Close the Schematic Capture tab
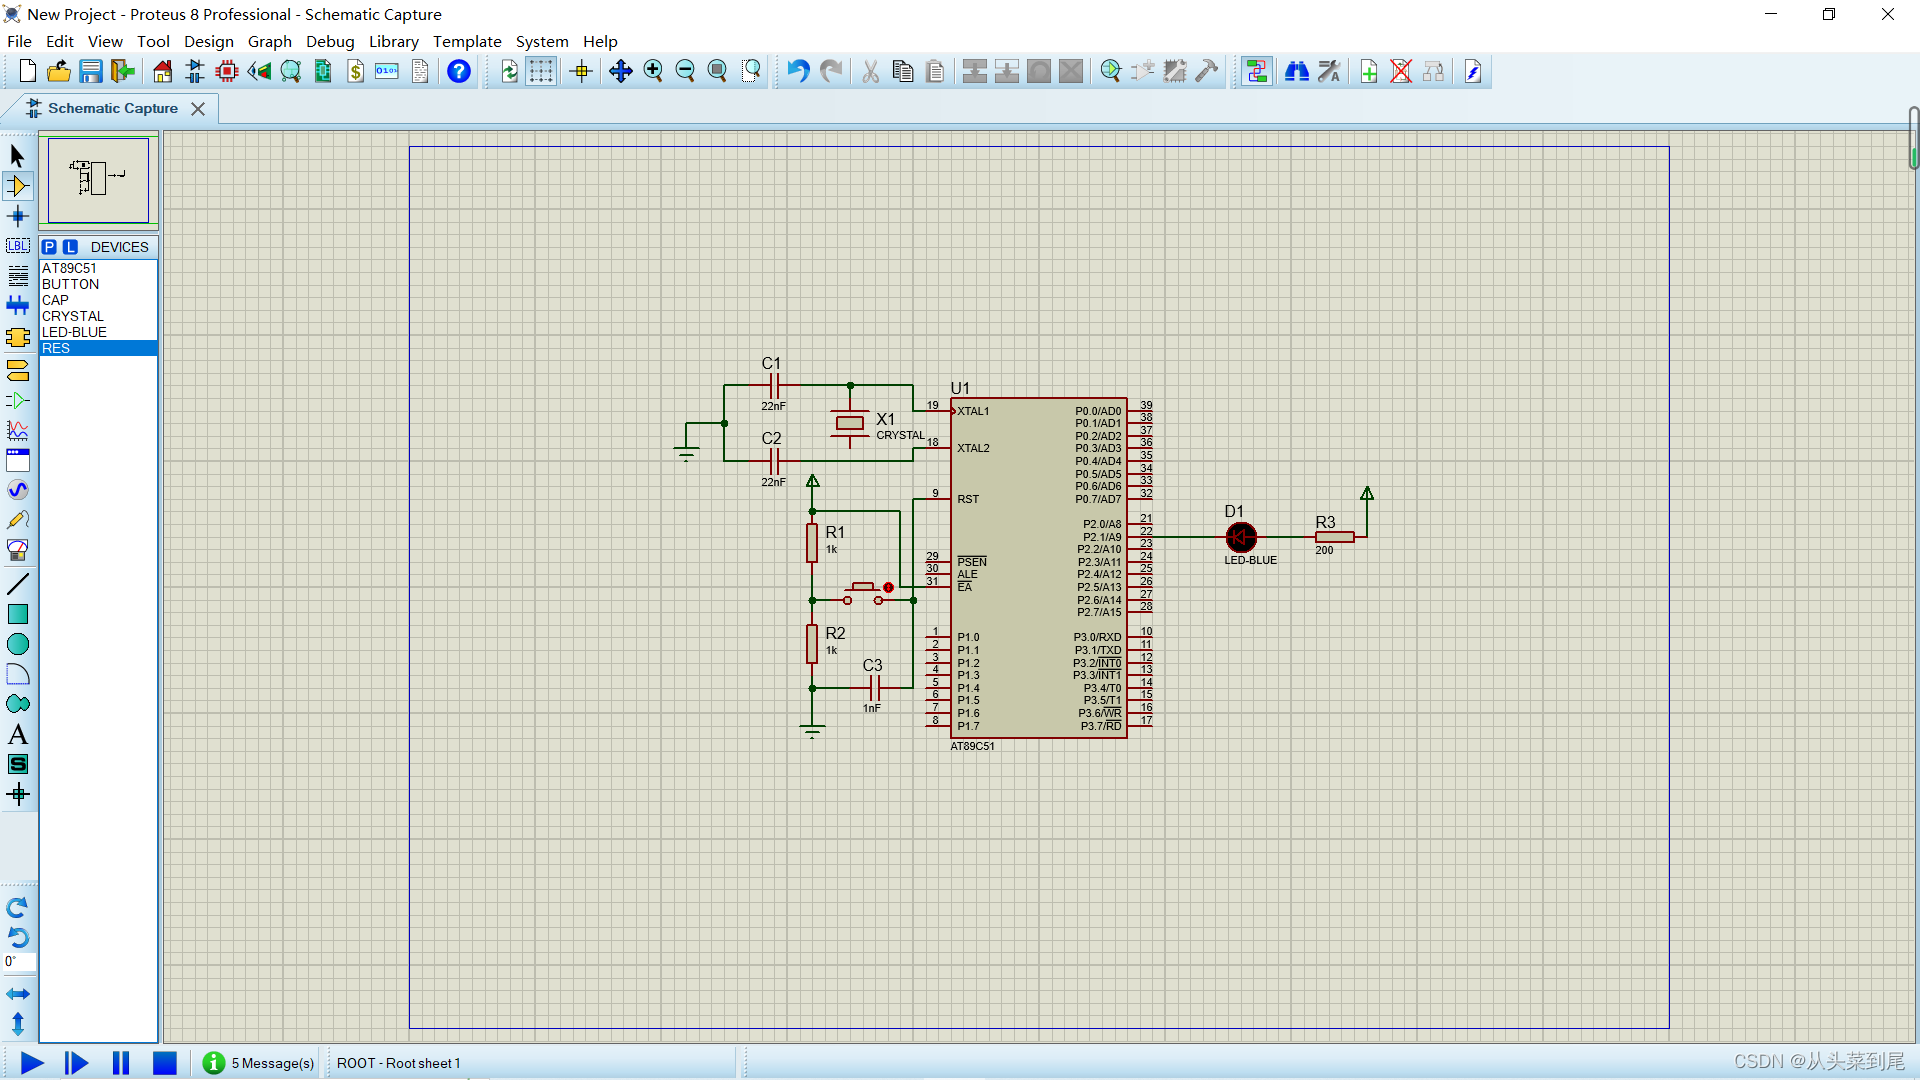The image size is (1920, 1080). (198, 108)
